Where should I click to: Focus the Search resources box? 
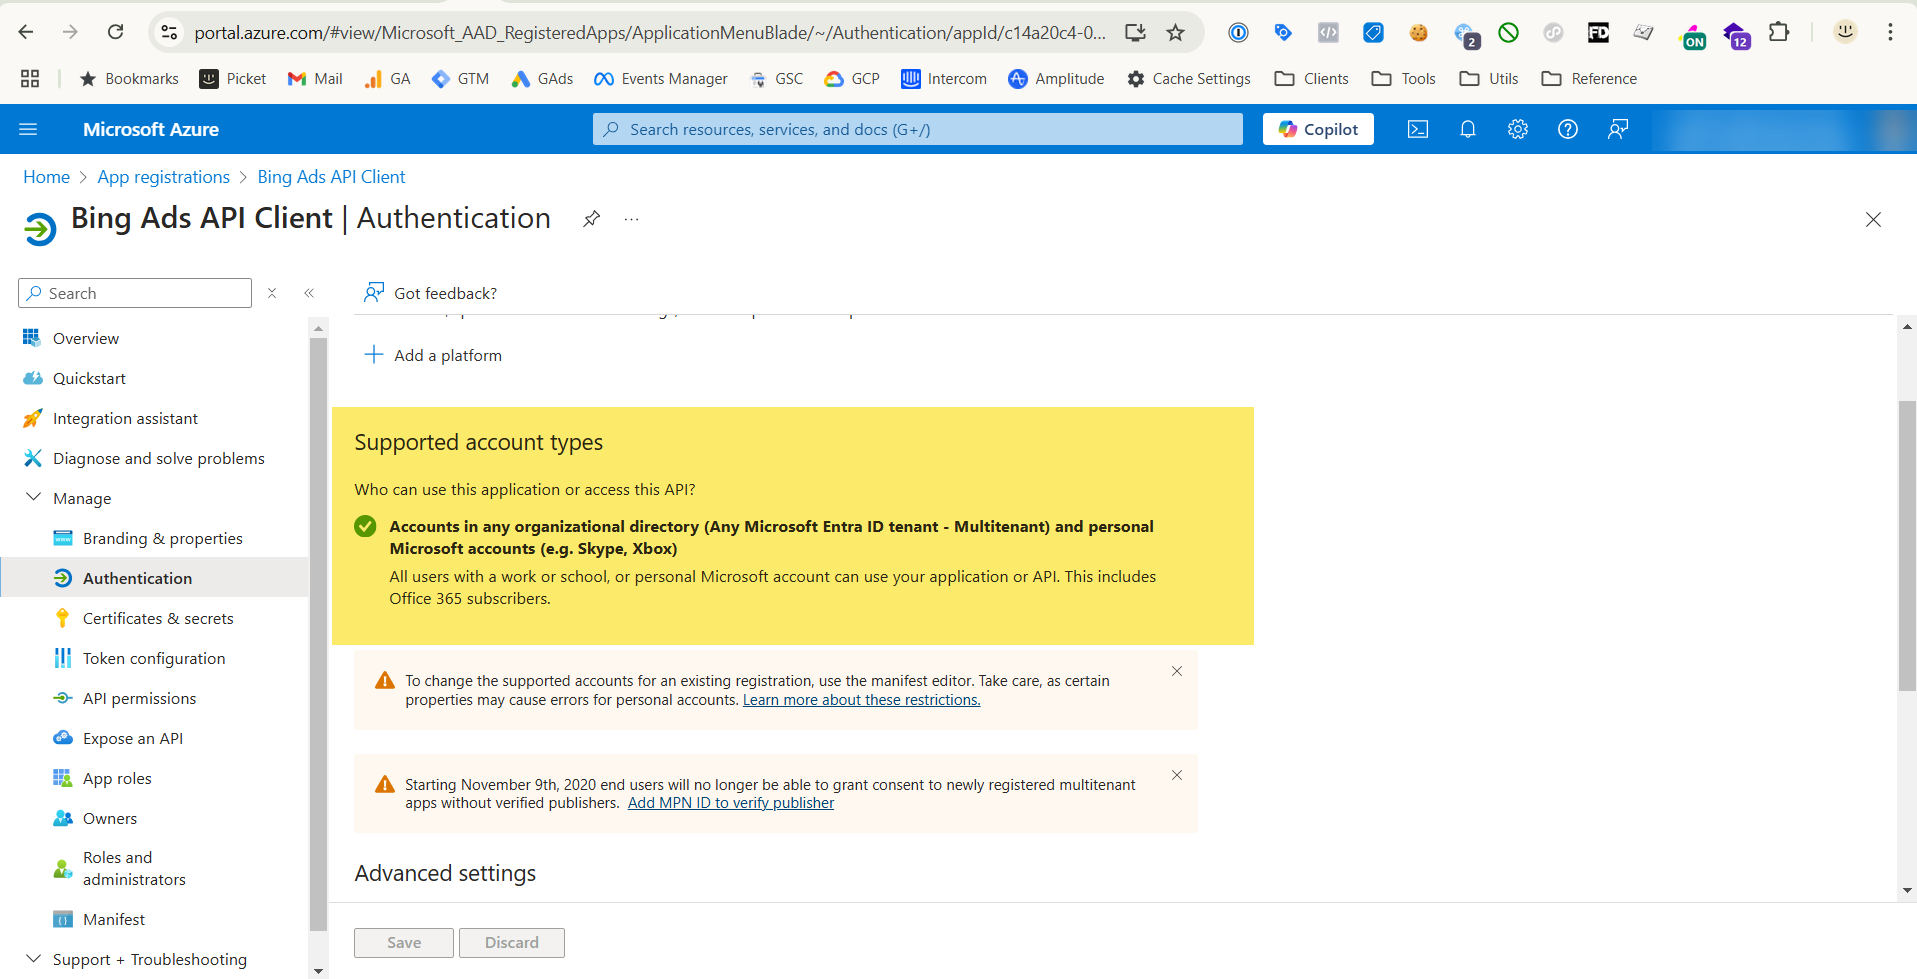click(x=918, y=129)
